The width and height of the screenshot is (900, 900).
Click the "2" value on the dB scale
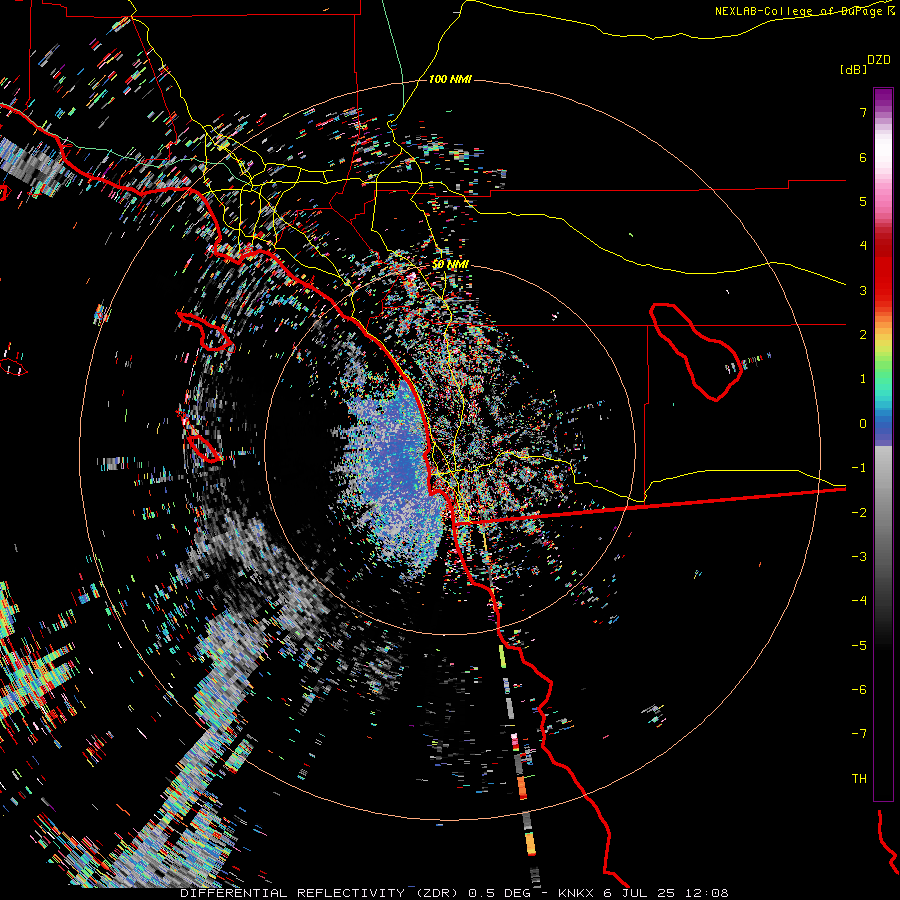tap(863, 335)
